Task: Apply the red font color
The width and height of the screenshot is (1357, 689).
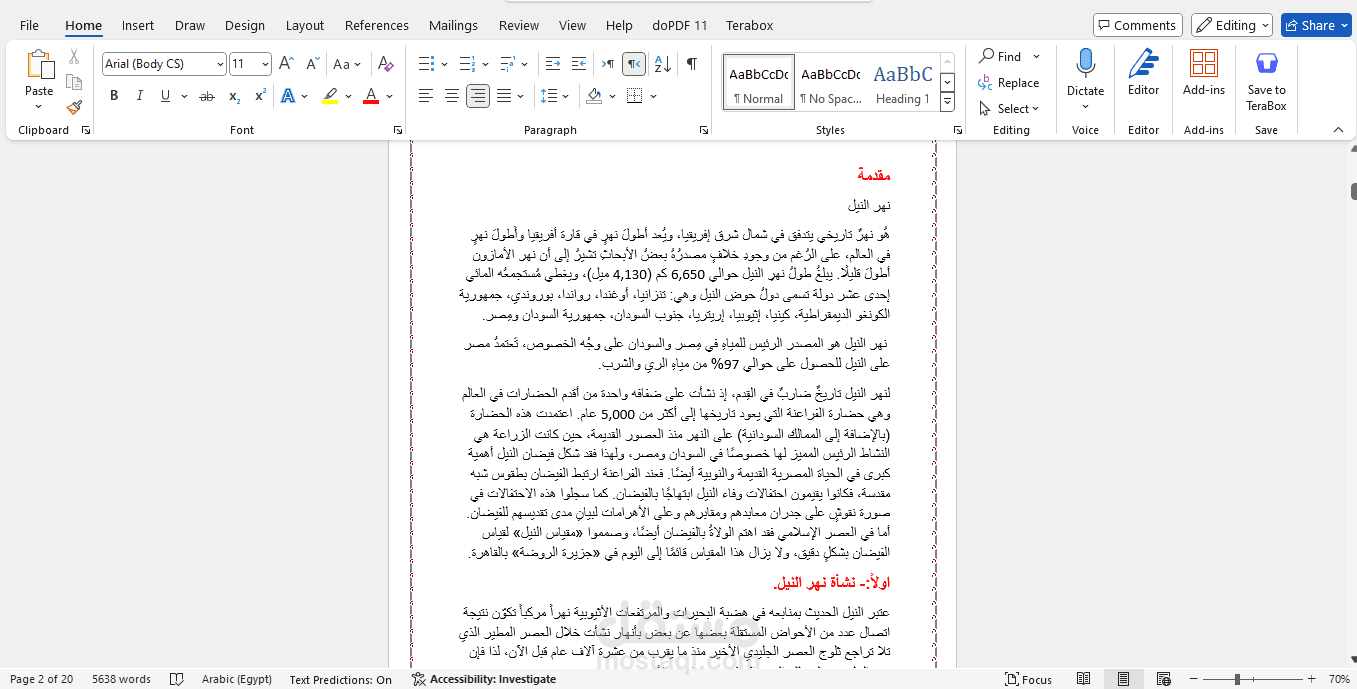Action: (370, 96)
